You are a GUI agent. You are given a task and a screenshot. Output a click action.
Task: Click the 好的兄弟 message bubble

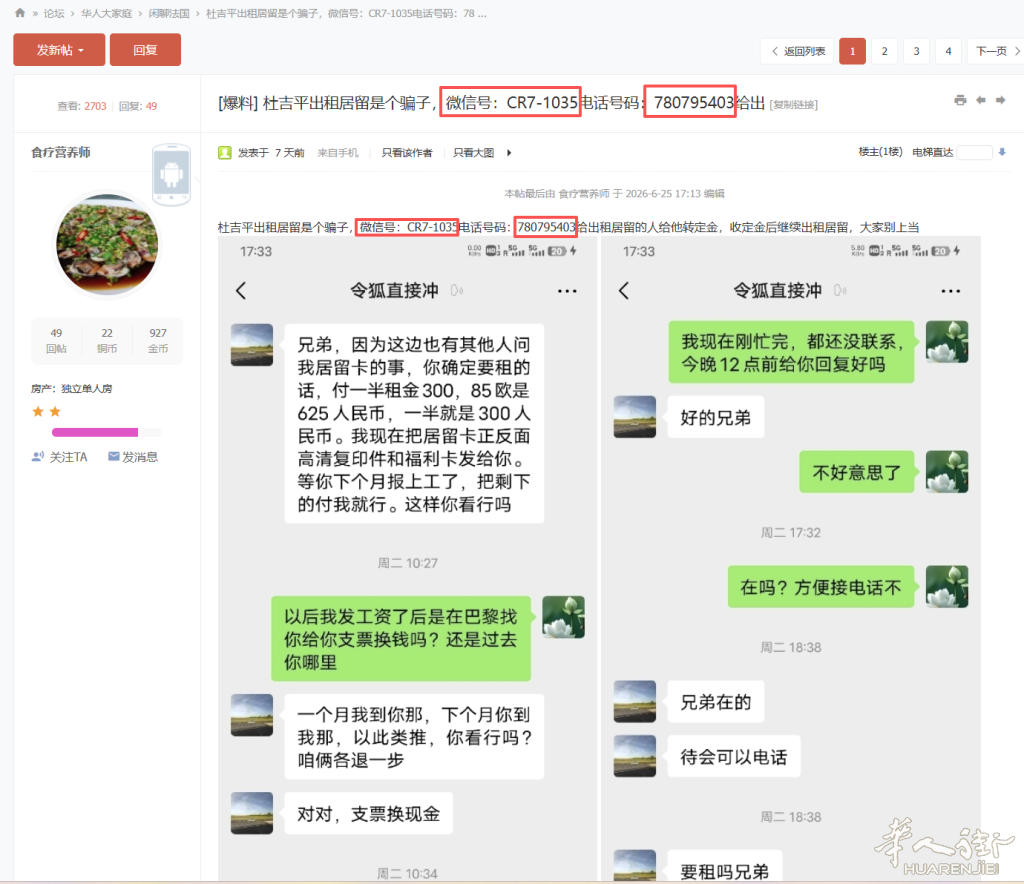(716, 417)
